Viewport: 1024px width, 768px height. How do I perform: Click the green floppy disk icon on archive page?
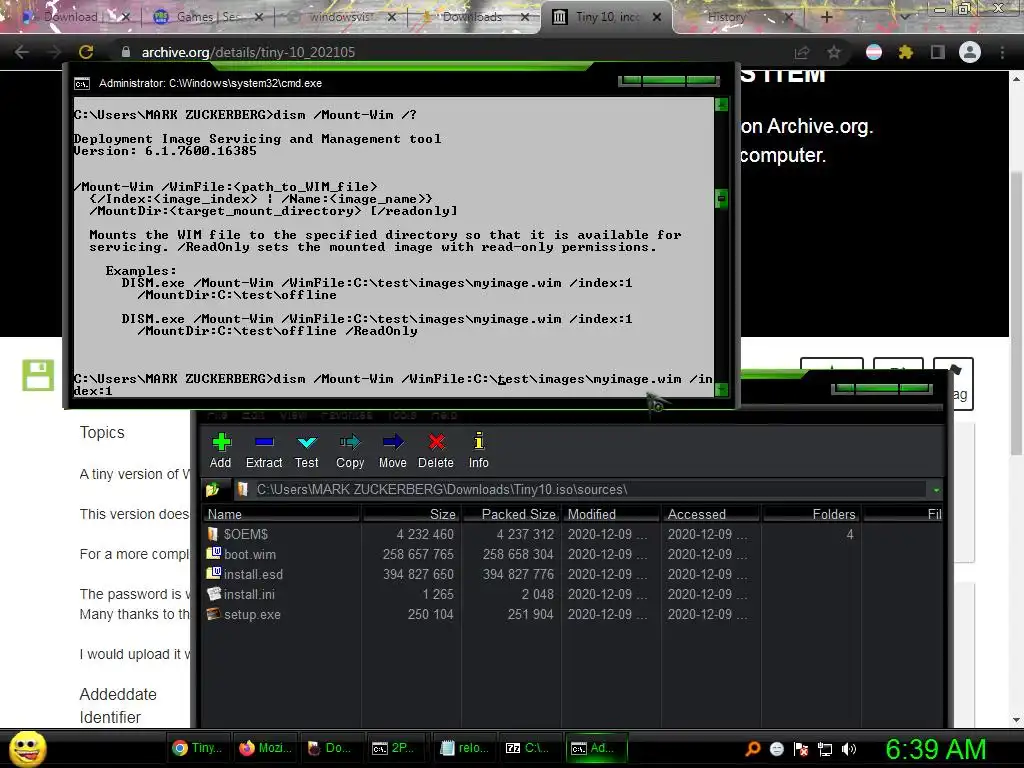(x=38, y=376)
